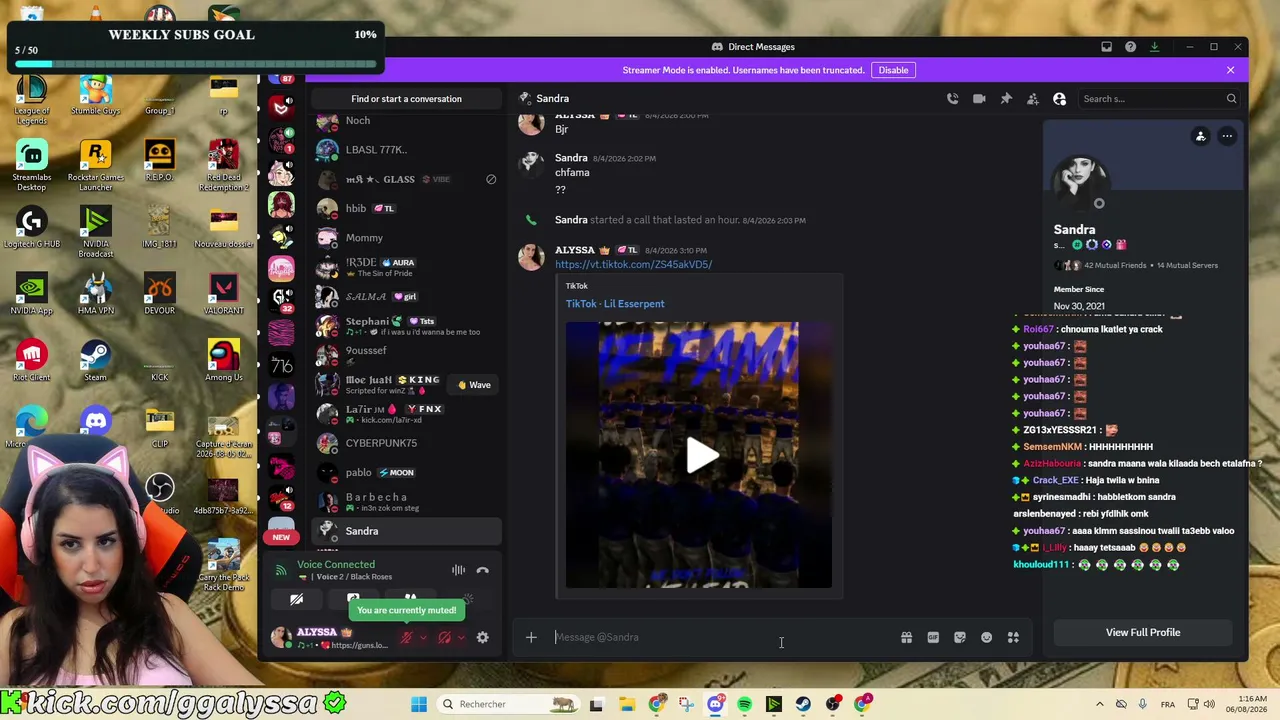Select the Sandra conversation in DM list
Screen dimensions: 1280x720
(406, 531)
